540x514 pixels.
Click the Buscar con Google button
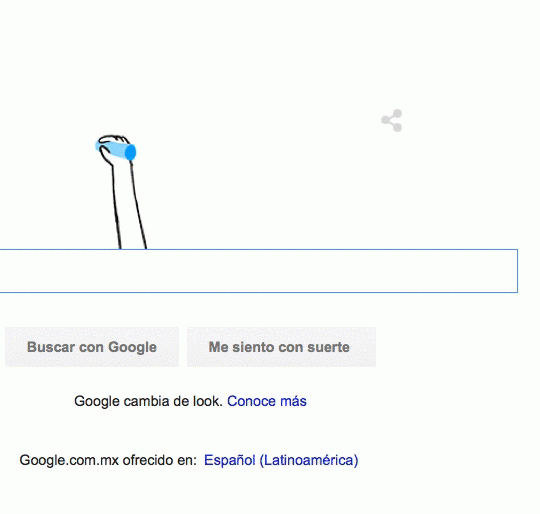tap(92, 347)
